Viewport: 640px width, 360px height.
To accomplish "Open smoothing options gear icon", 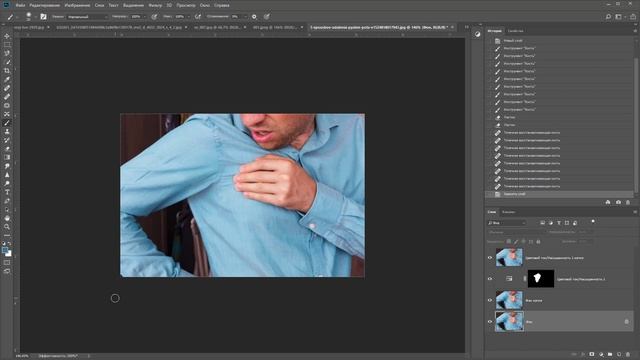I will pos(254,17).
